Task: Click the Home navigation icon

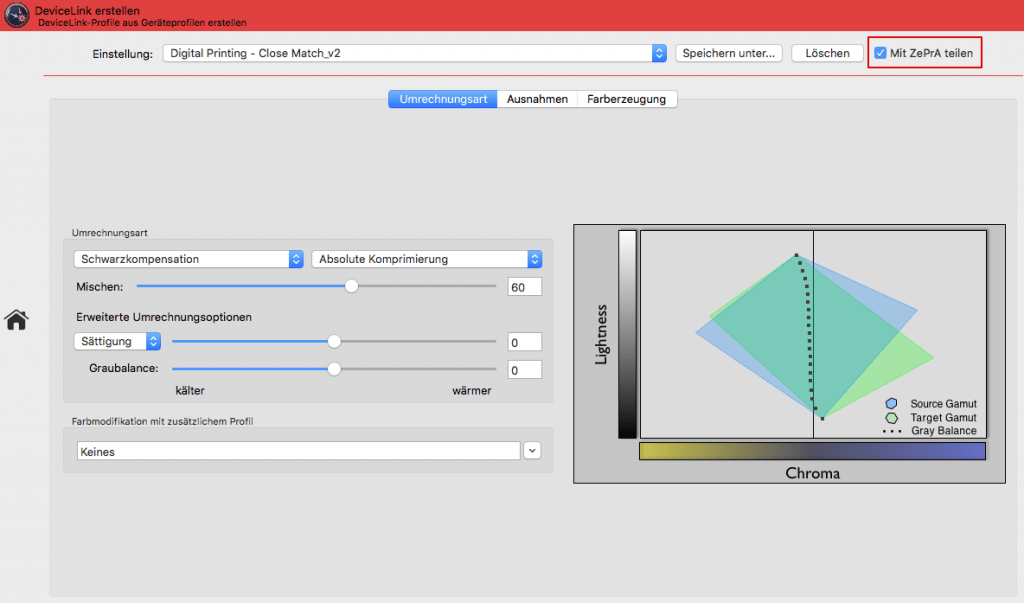Action: [15, 320]
